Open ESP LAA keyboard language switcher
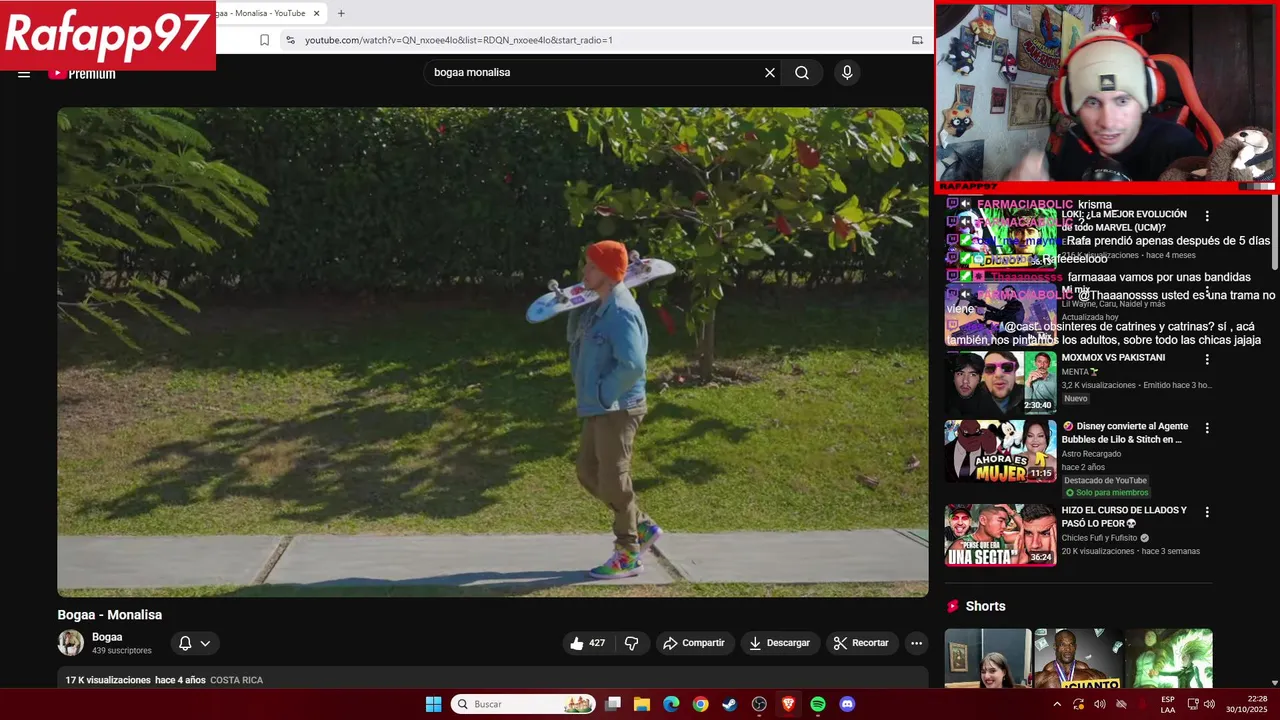 pyautogui.click(x=1168, y=704)
